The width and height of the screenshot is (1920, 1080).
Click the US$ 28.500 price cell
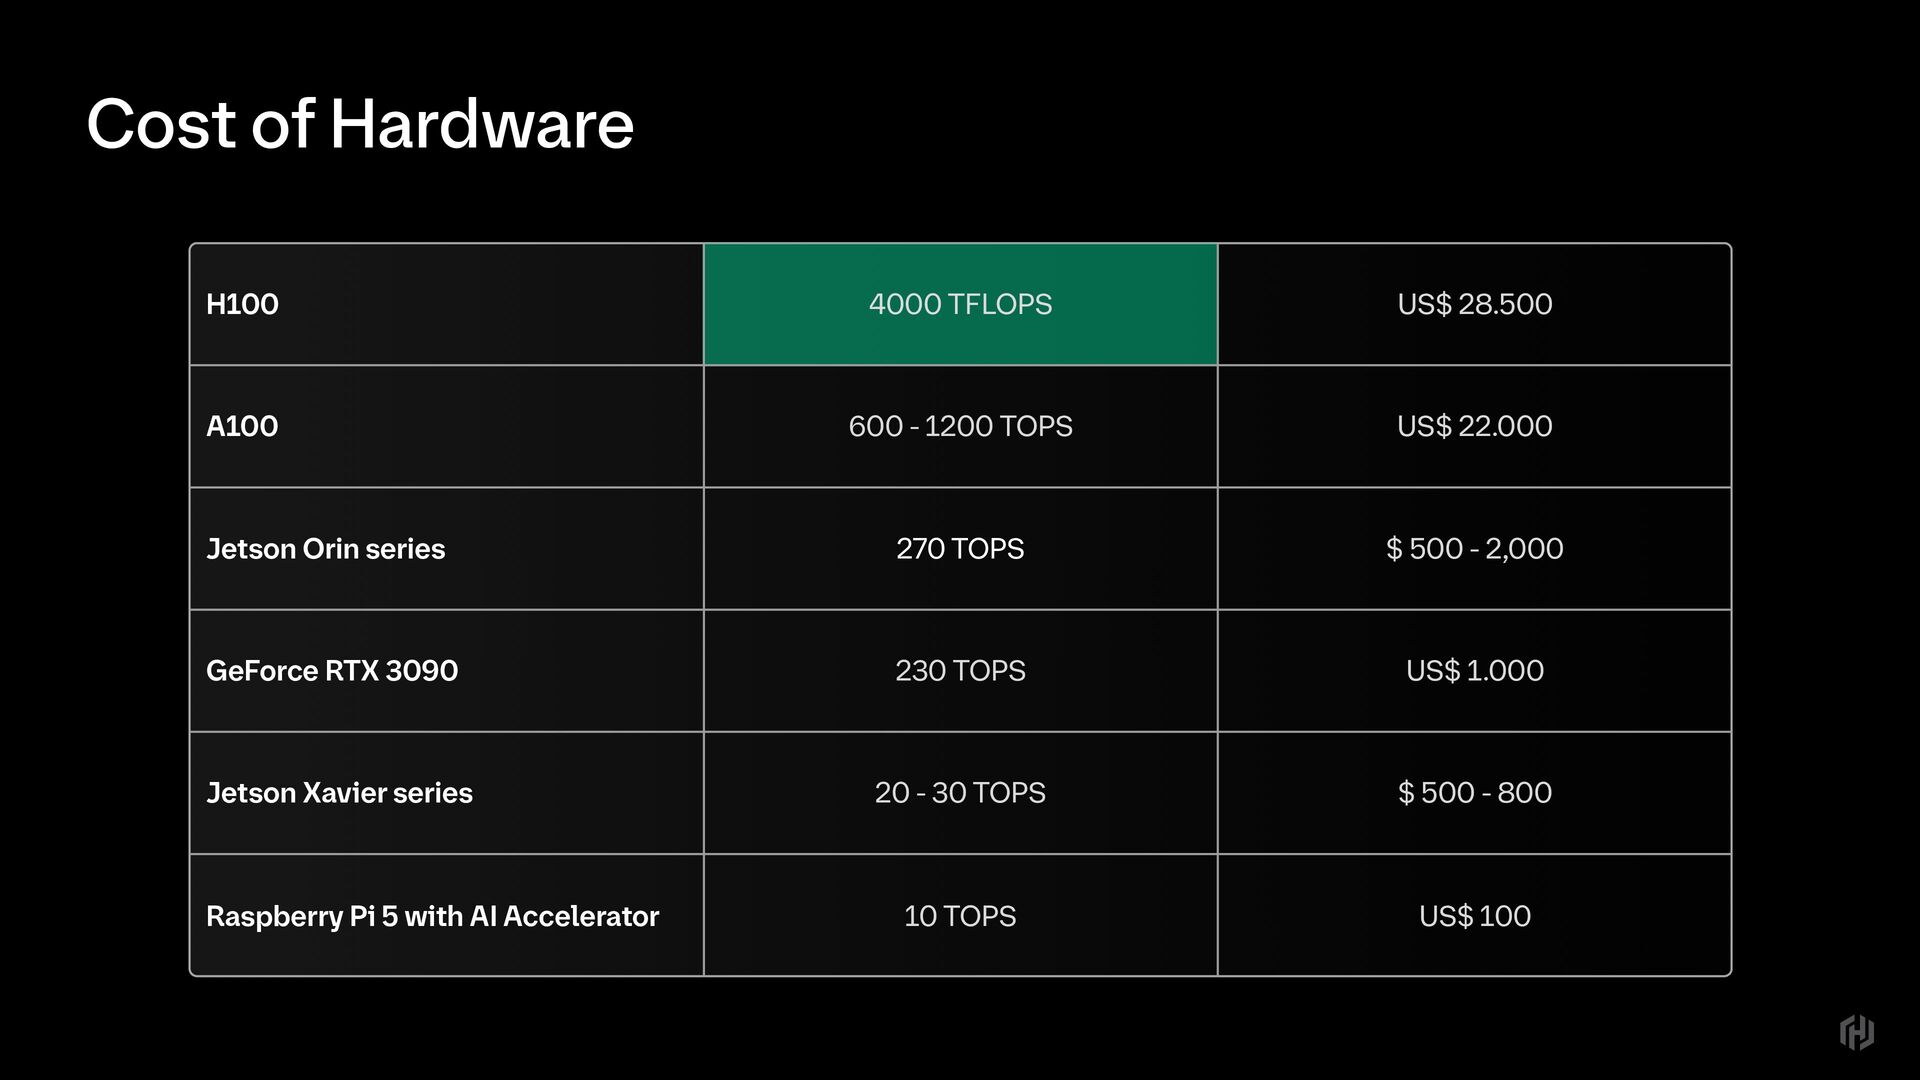click(x=1475, y=304)
